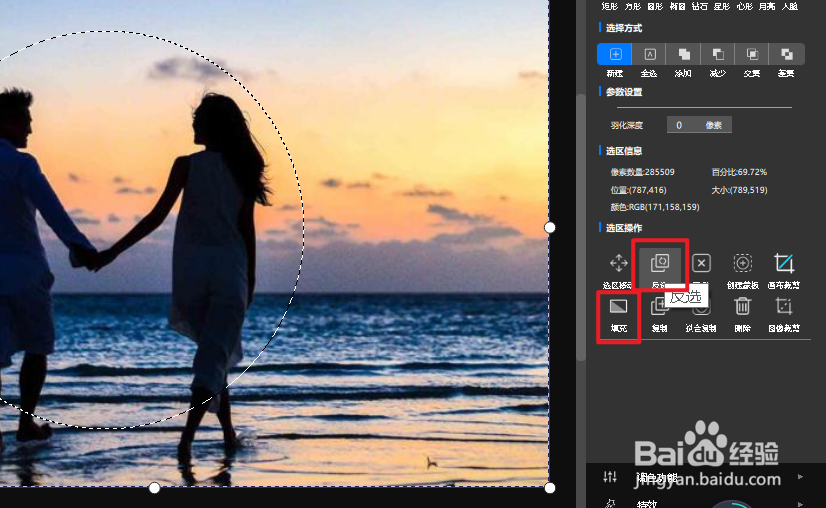The image size is (826, 508).
Task: Click the vertical scrollbar beside the canvas
Action: point(581,227)
